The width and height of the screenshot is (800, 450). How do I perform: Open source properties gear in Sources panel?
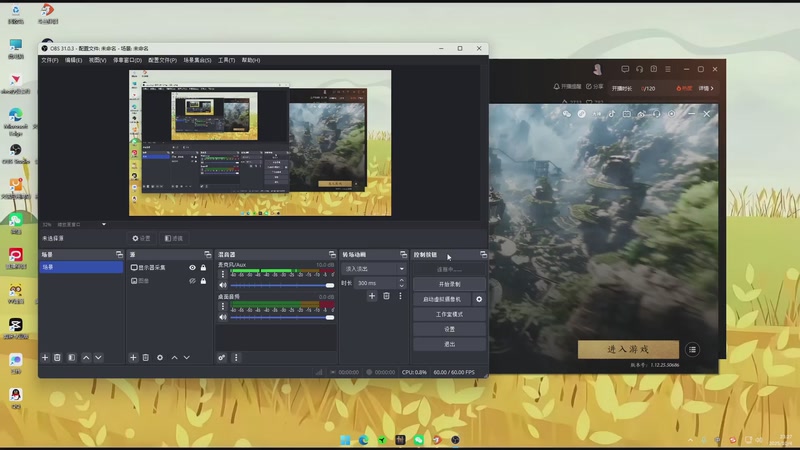[x=160, y=358]
